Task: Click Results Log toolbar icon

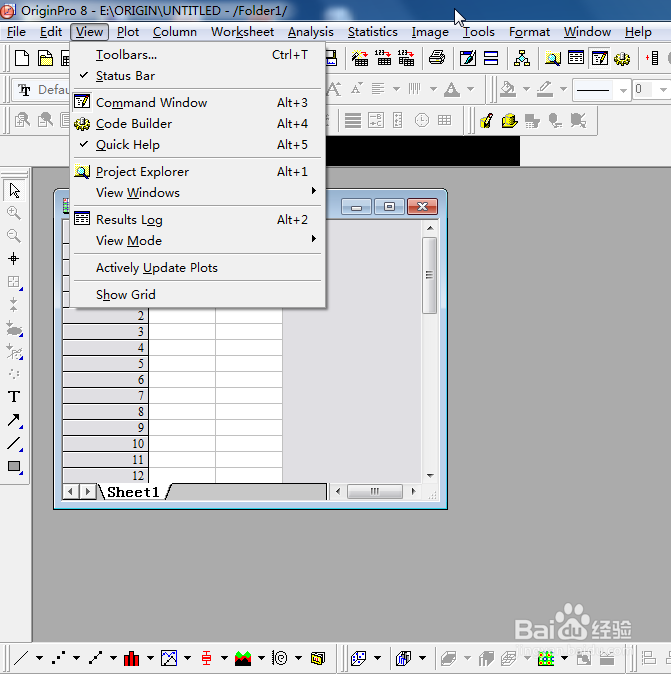Action: click(576, 58)
